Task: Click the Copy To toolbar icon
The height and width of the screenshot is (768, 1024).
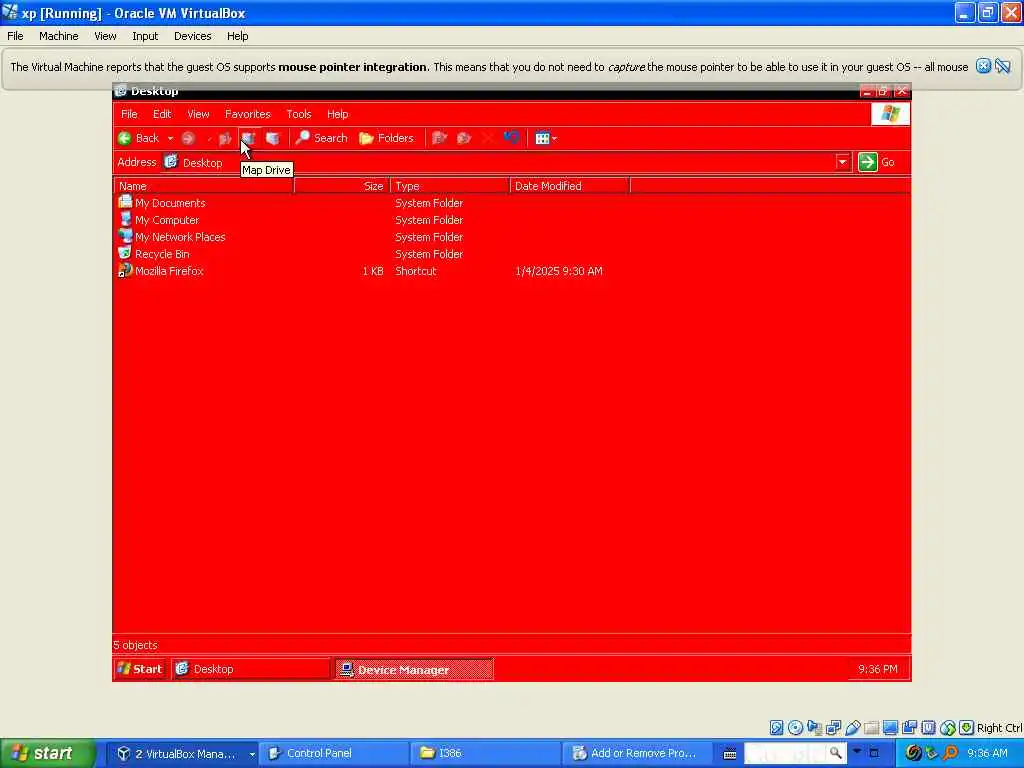Action: point(464,138)
